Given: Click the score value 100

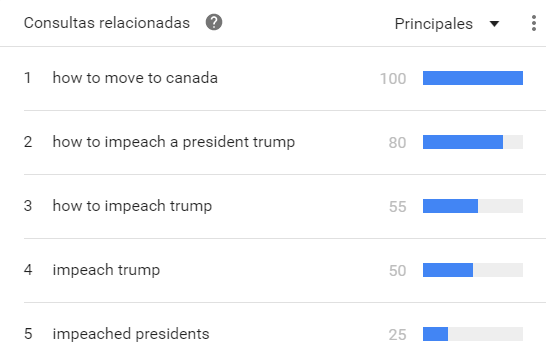Looking at the screenshot, I should 393,78.
